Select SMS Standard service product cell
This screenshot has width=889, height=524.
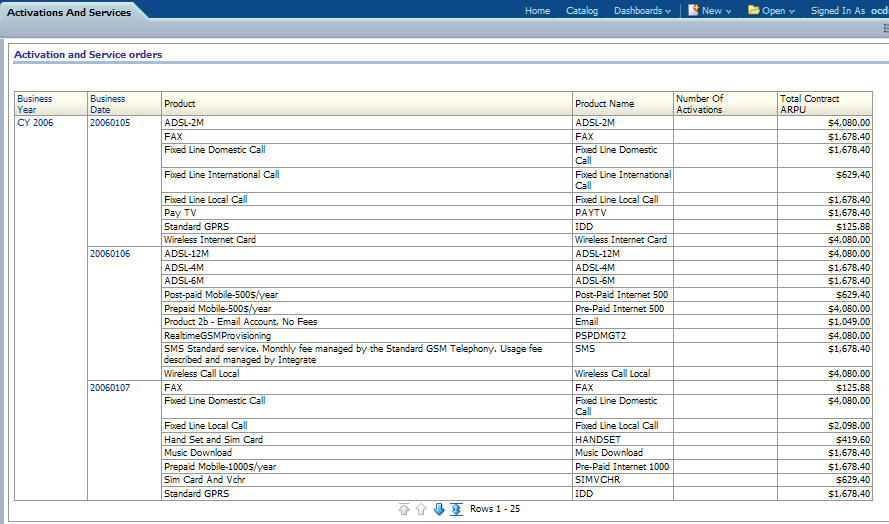(x=367, y=354)
